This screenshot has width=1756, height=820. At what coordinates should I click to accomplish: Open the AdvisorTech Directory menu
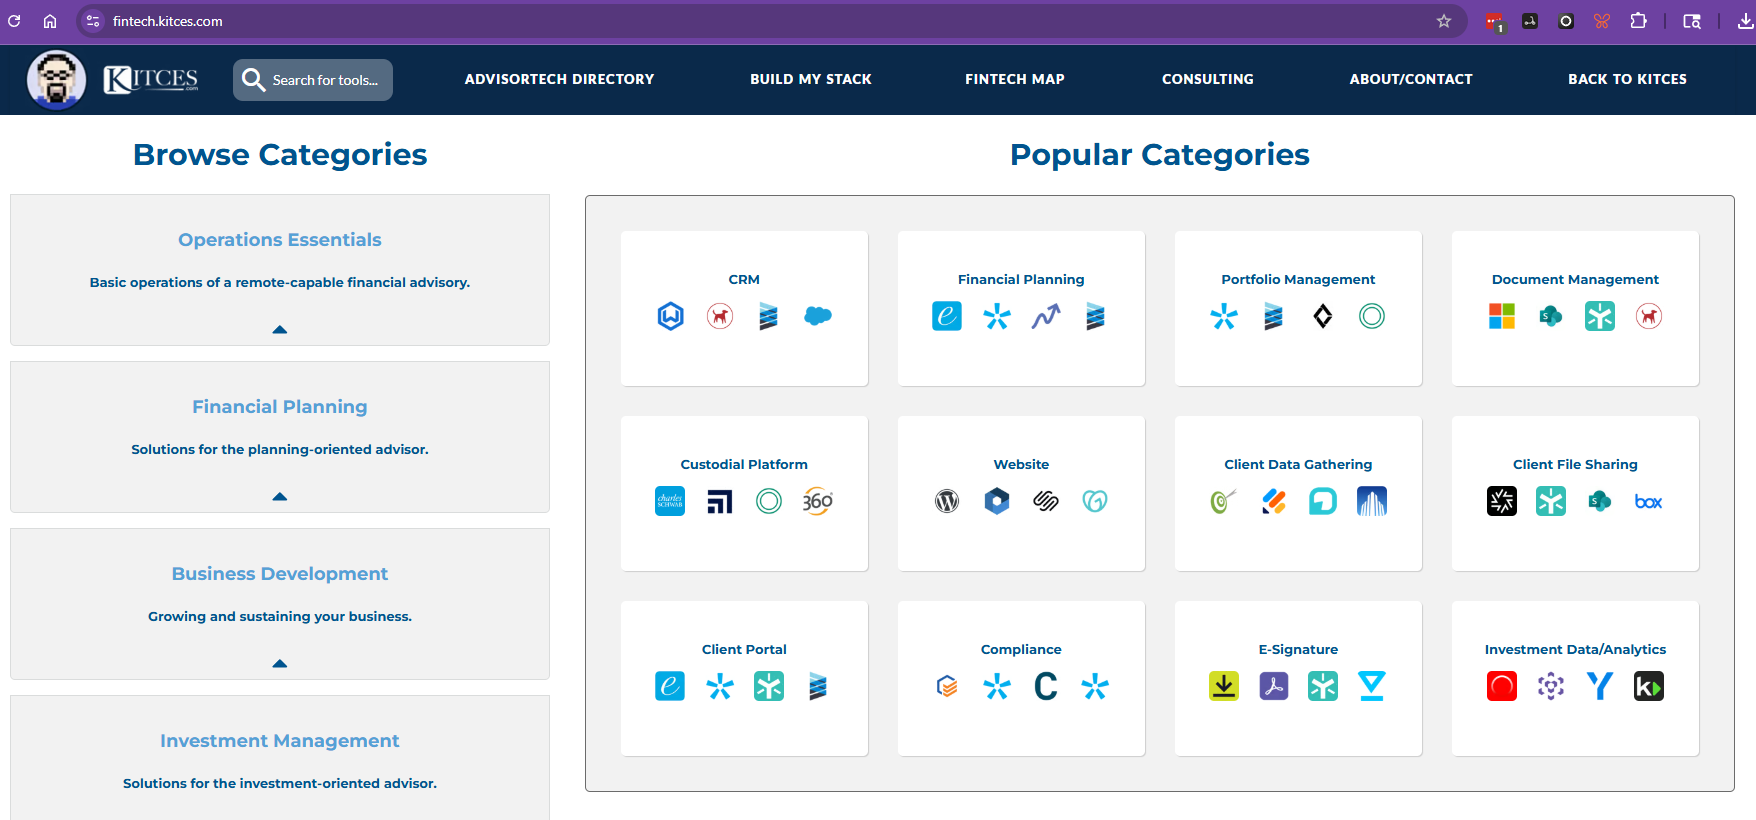click(559, 79)
